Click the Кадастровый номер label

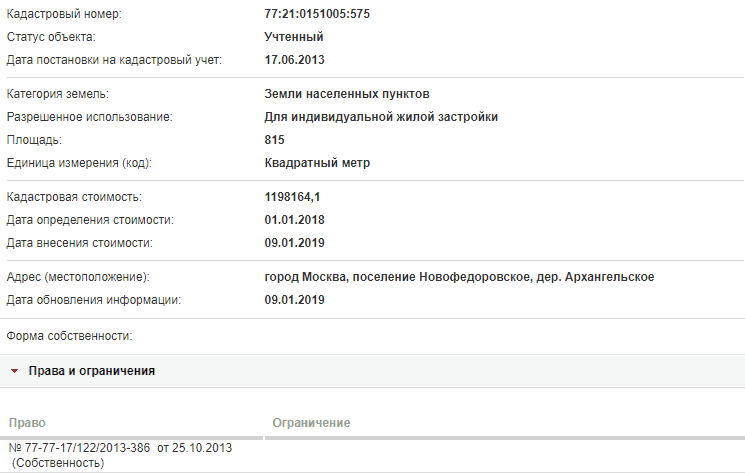coord(64,14)
